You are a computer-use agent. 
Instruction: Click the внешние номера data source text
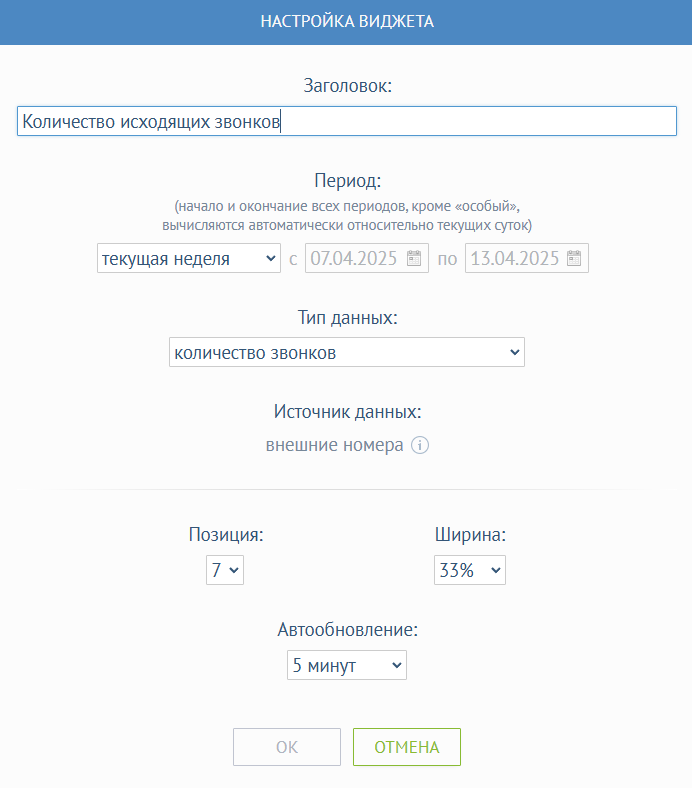pos(334,445)
